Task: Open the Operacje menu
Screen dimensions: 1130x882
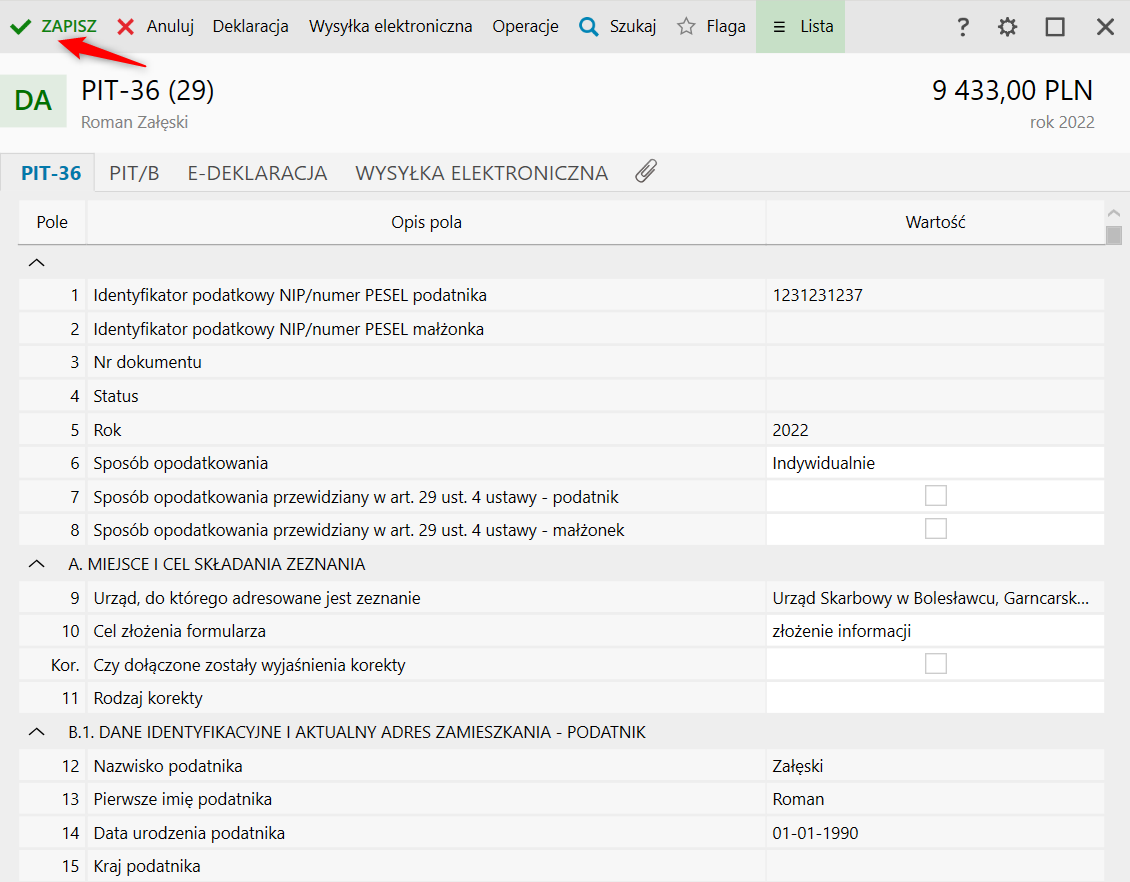Action: 525,27
